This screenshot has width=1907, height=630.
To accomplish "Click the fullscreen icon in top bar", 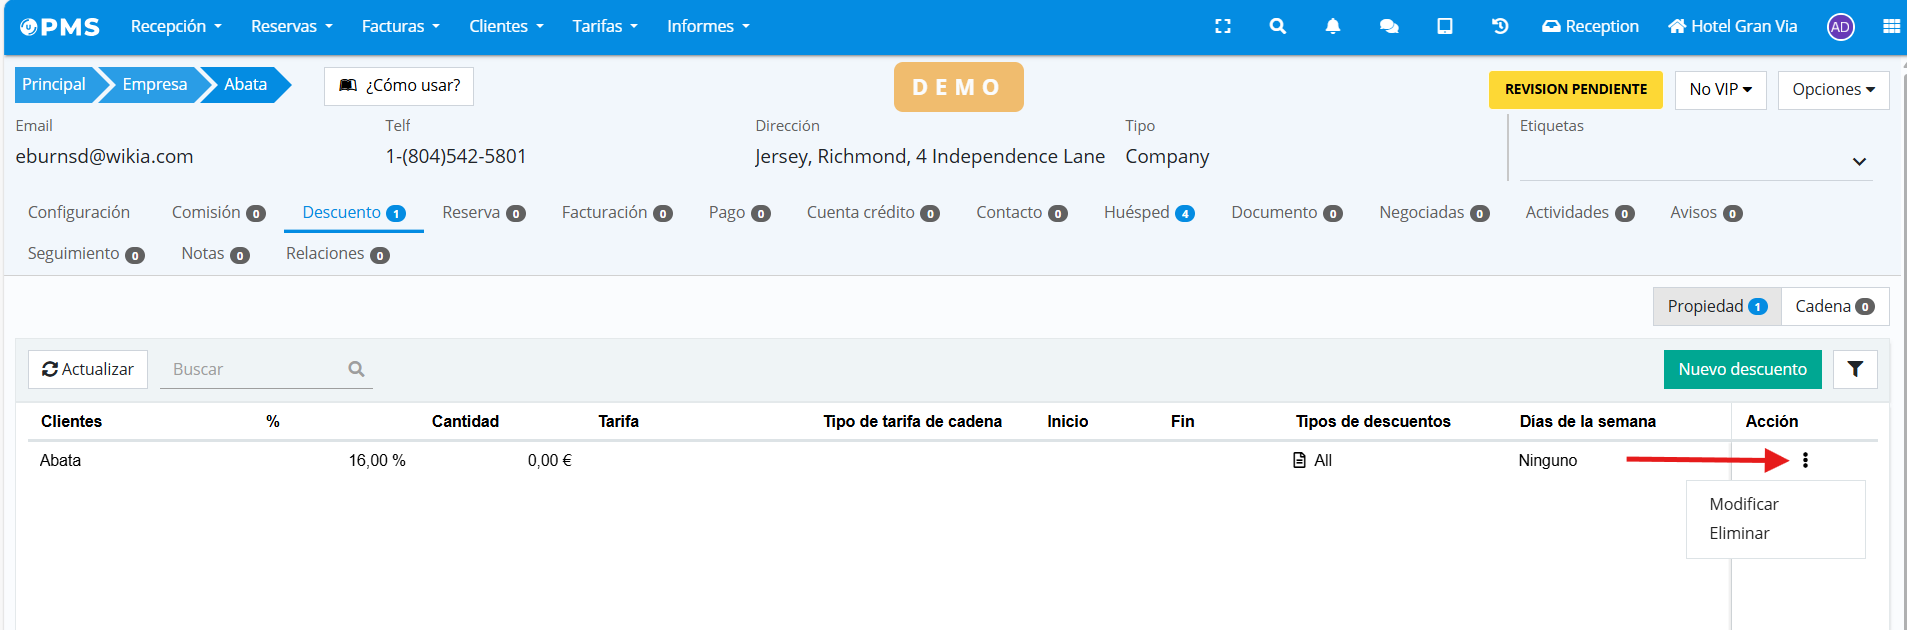I will coord(1222,27).
